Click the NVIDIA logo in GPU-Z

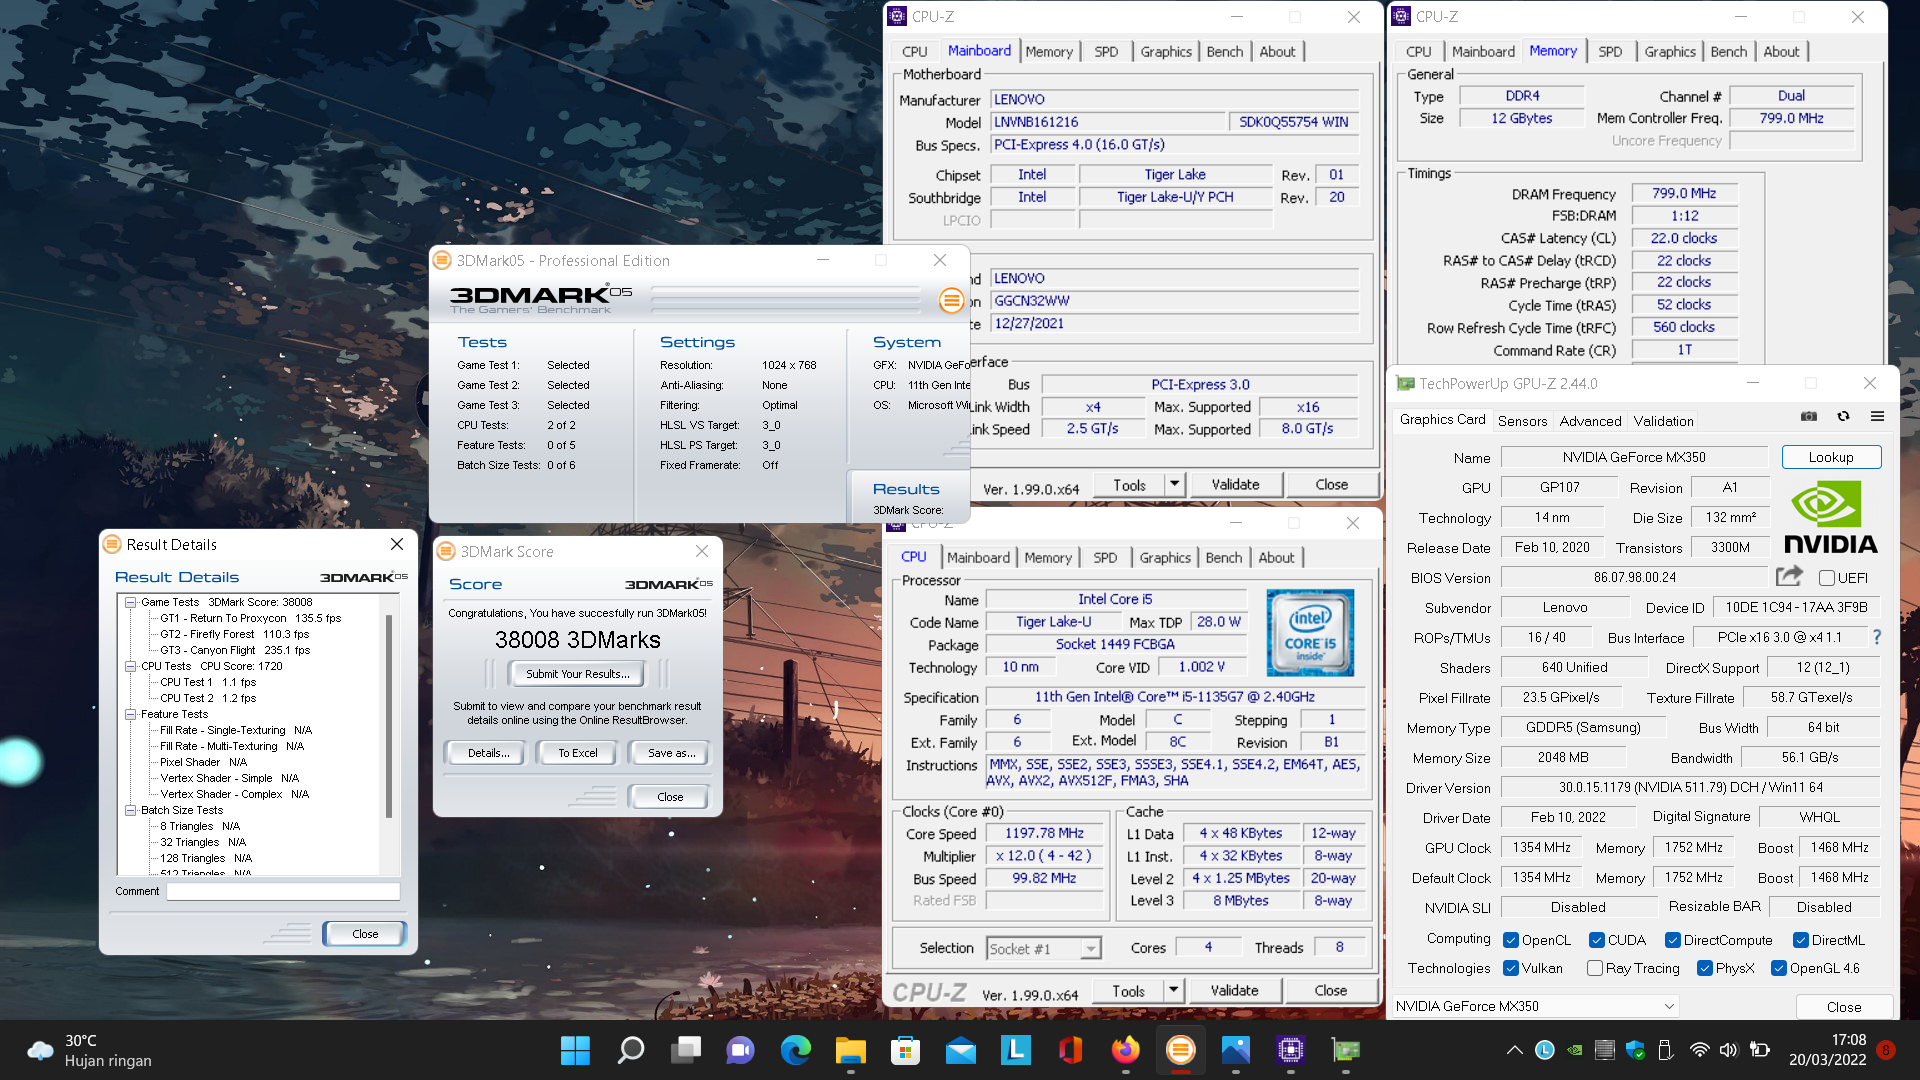click(x=1830, y=517)
